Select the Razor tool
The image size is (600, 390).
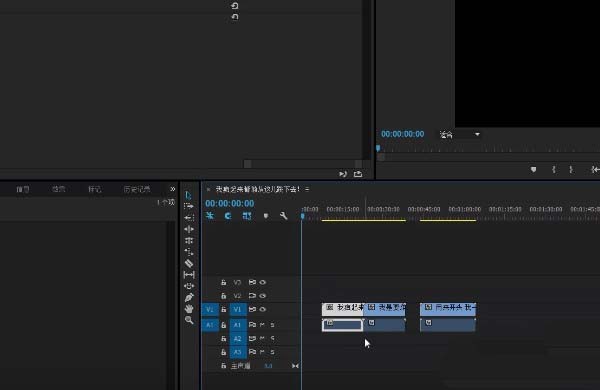tap(189, 263)
